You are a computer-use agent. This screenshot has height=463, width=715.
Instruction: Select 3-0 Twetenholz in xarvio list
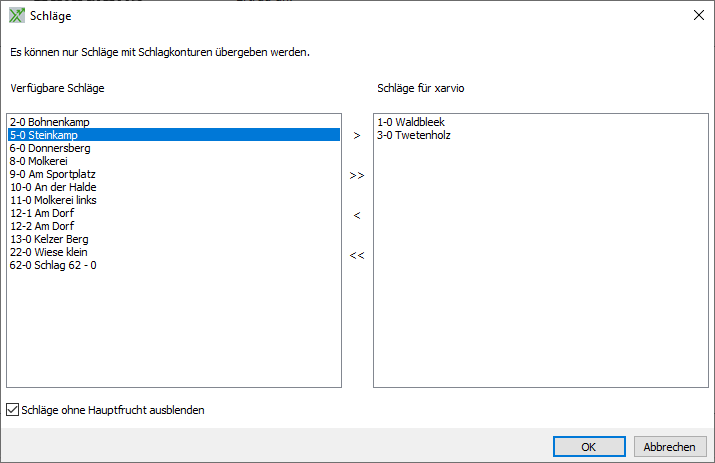tap(413, 135)
